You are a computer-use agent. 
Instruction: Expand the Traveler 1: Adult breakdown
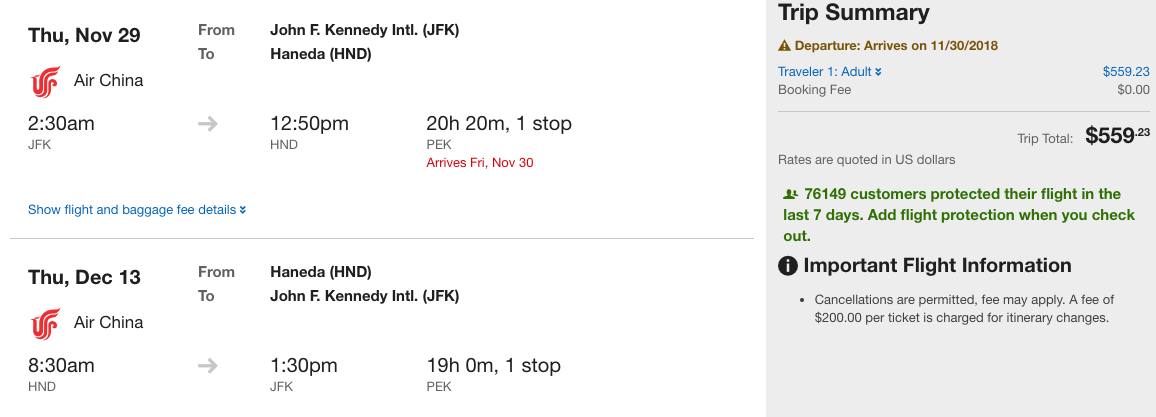pos(830,71)
